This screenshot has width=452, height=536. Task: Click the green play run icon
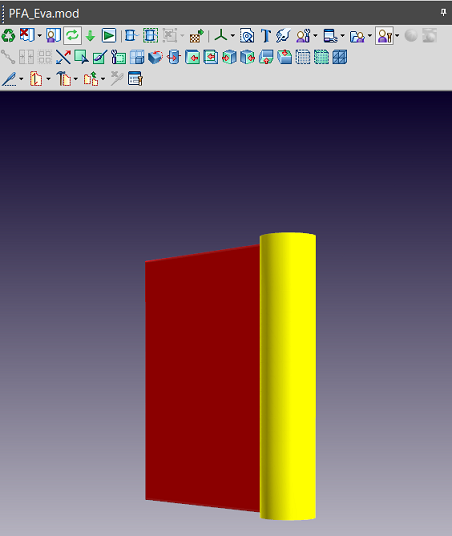click(109, 36)
